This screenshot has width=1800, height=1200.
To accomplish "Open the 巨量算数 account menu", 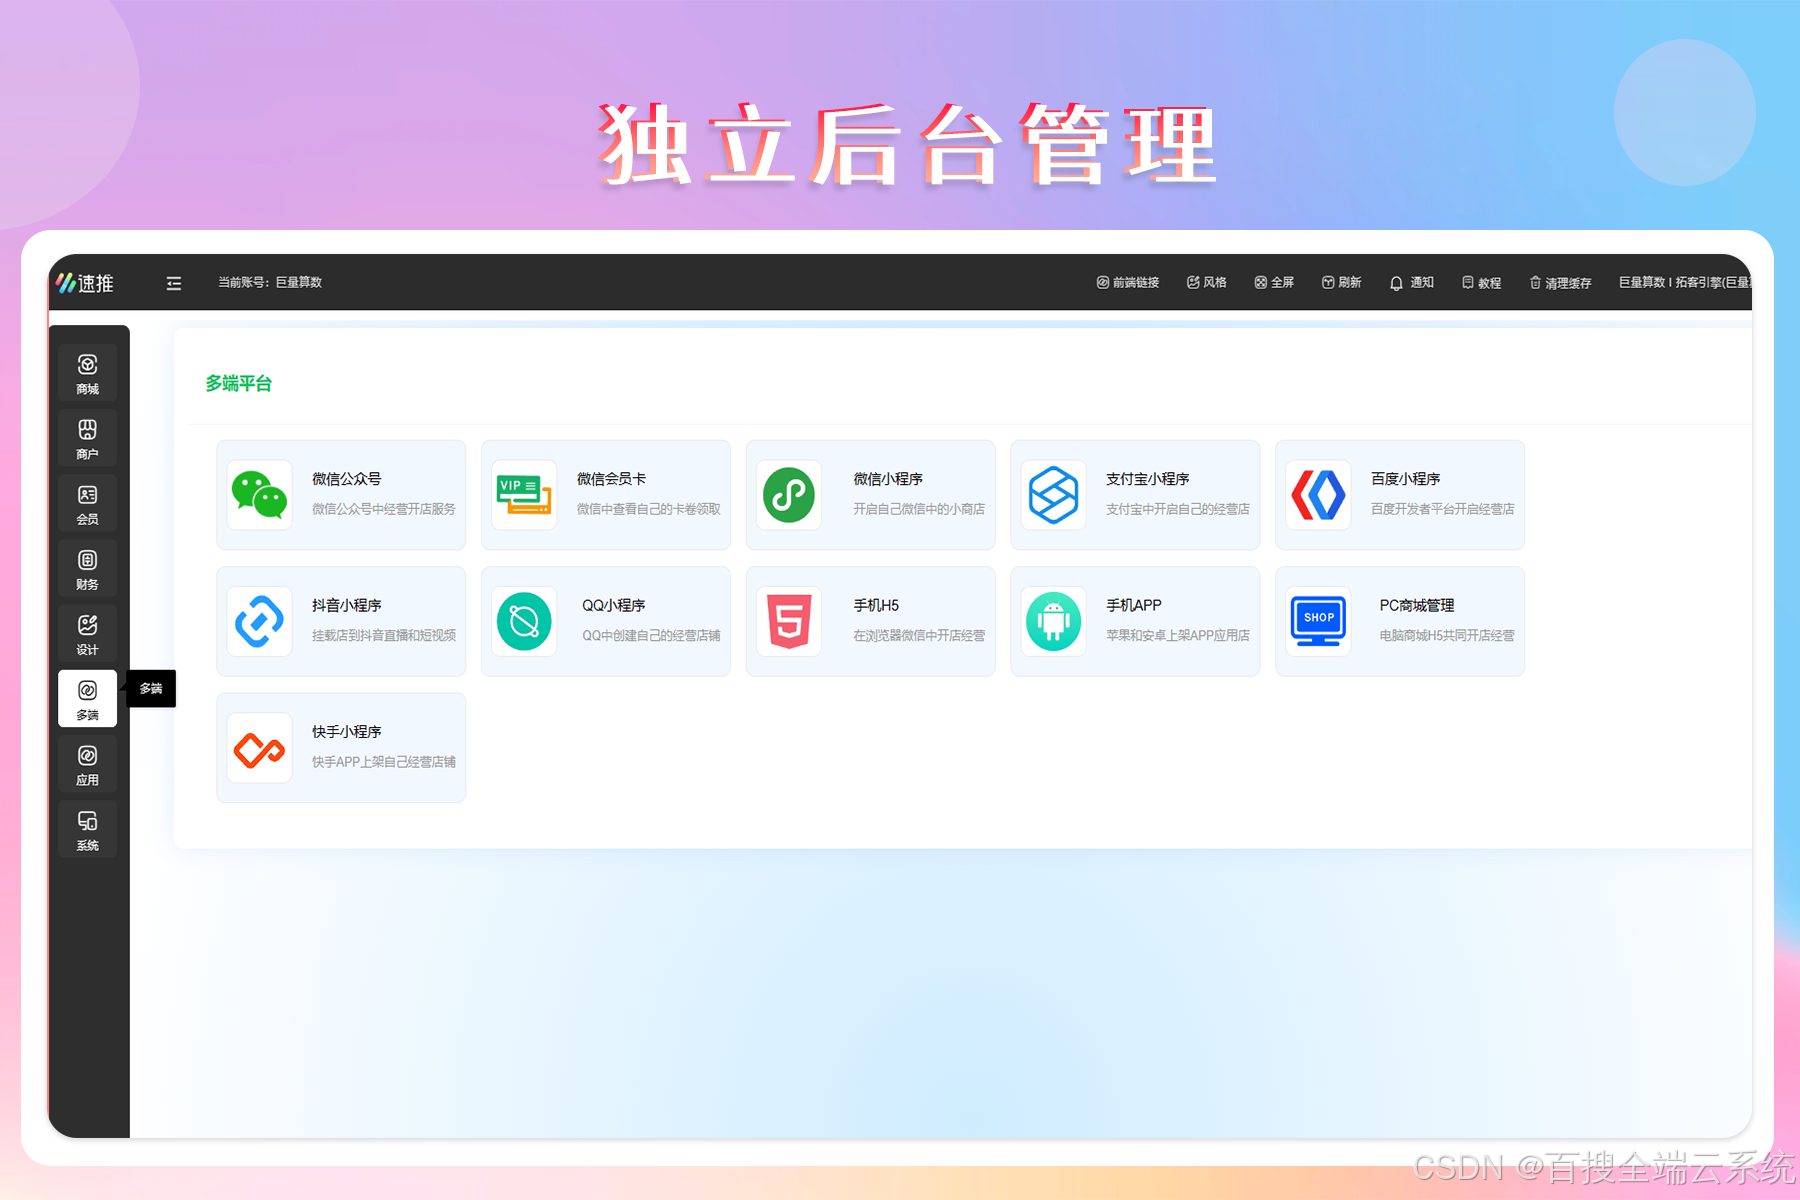I will click(x=1685, y=283).
